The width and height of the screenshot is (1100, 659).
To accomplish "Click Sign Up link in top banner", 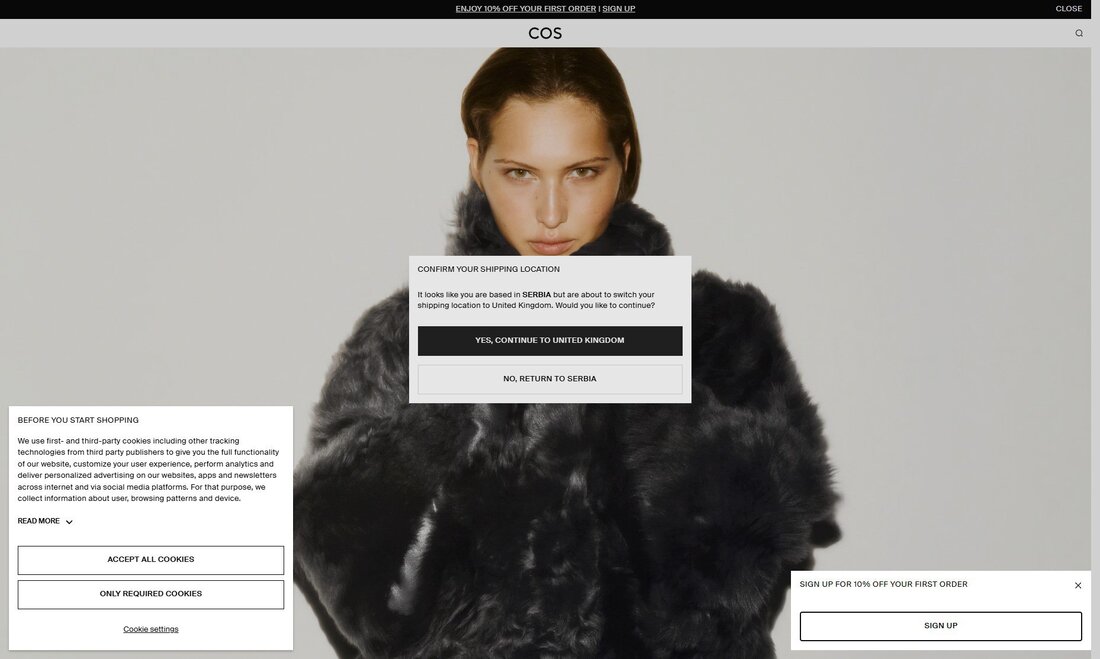I will tap(618, 9).
